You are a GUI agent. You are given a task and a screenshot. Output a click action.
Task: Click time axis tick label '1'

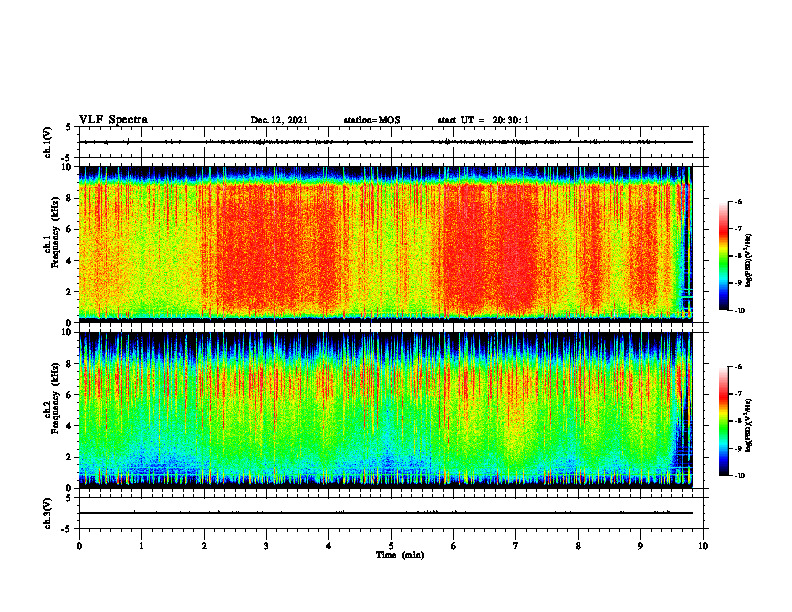point(141,546)
